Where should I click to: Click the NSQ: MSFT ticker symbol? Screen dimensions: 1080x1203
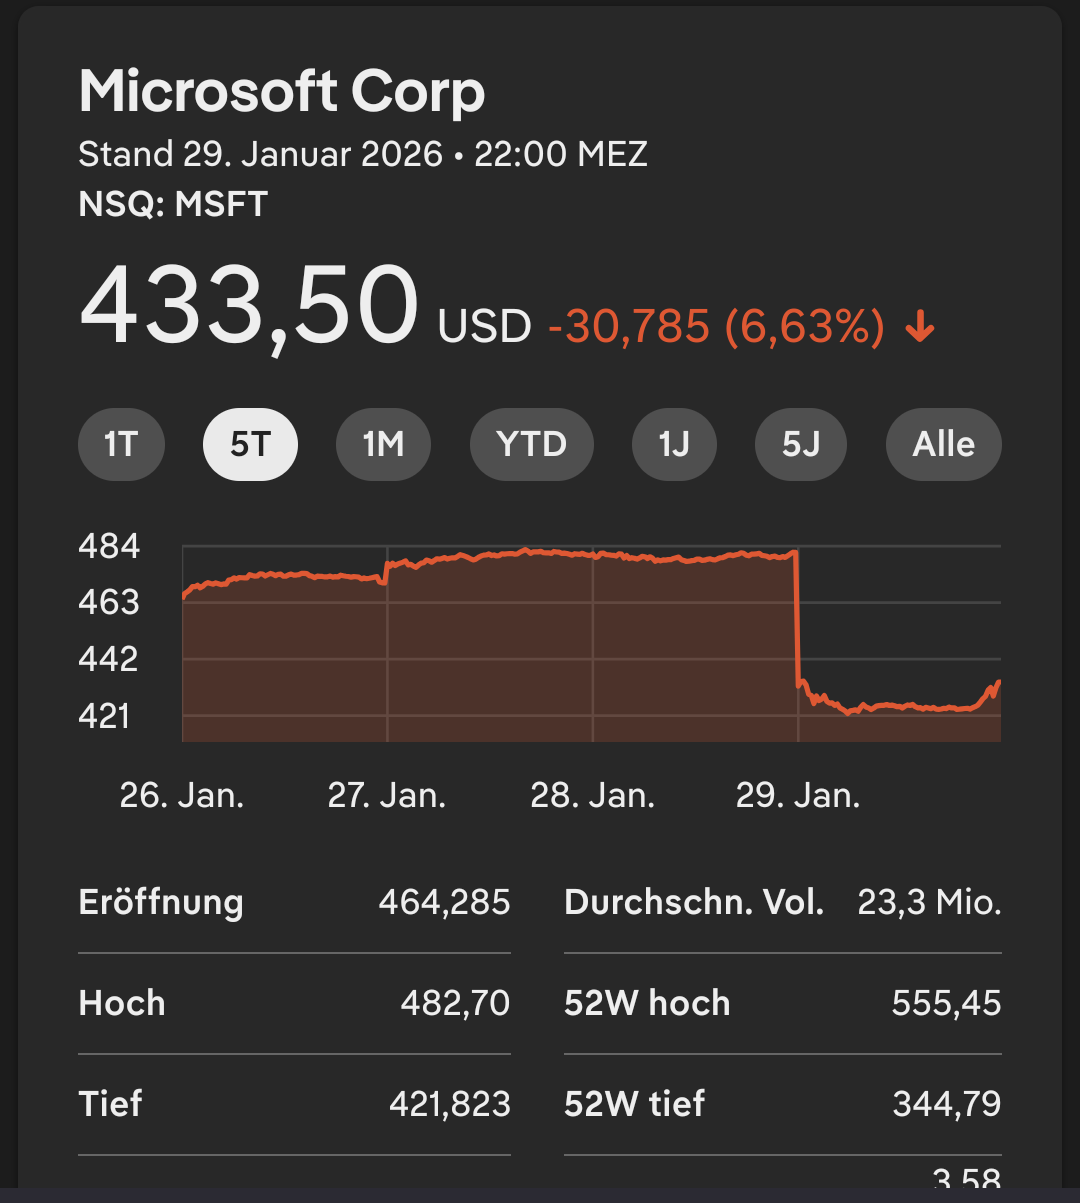(x=173, y=204)
